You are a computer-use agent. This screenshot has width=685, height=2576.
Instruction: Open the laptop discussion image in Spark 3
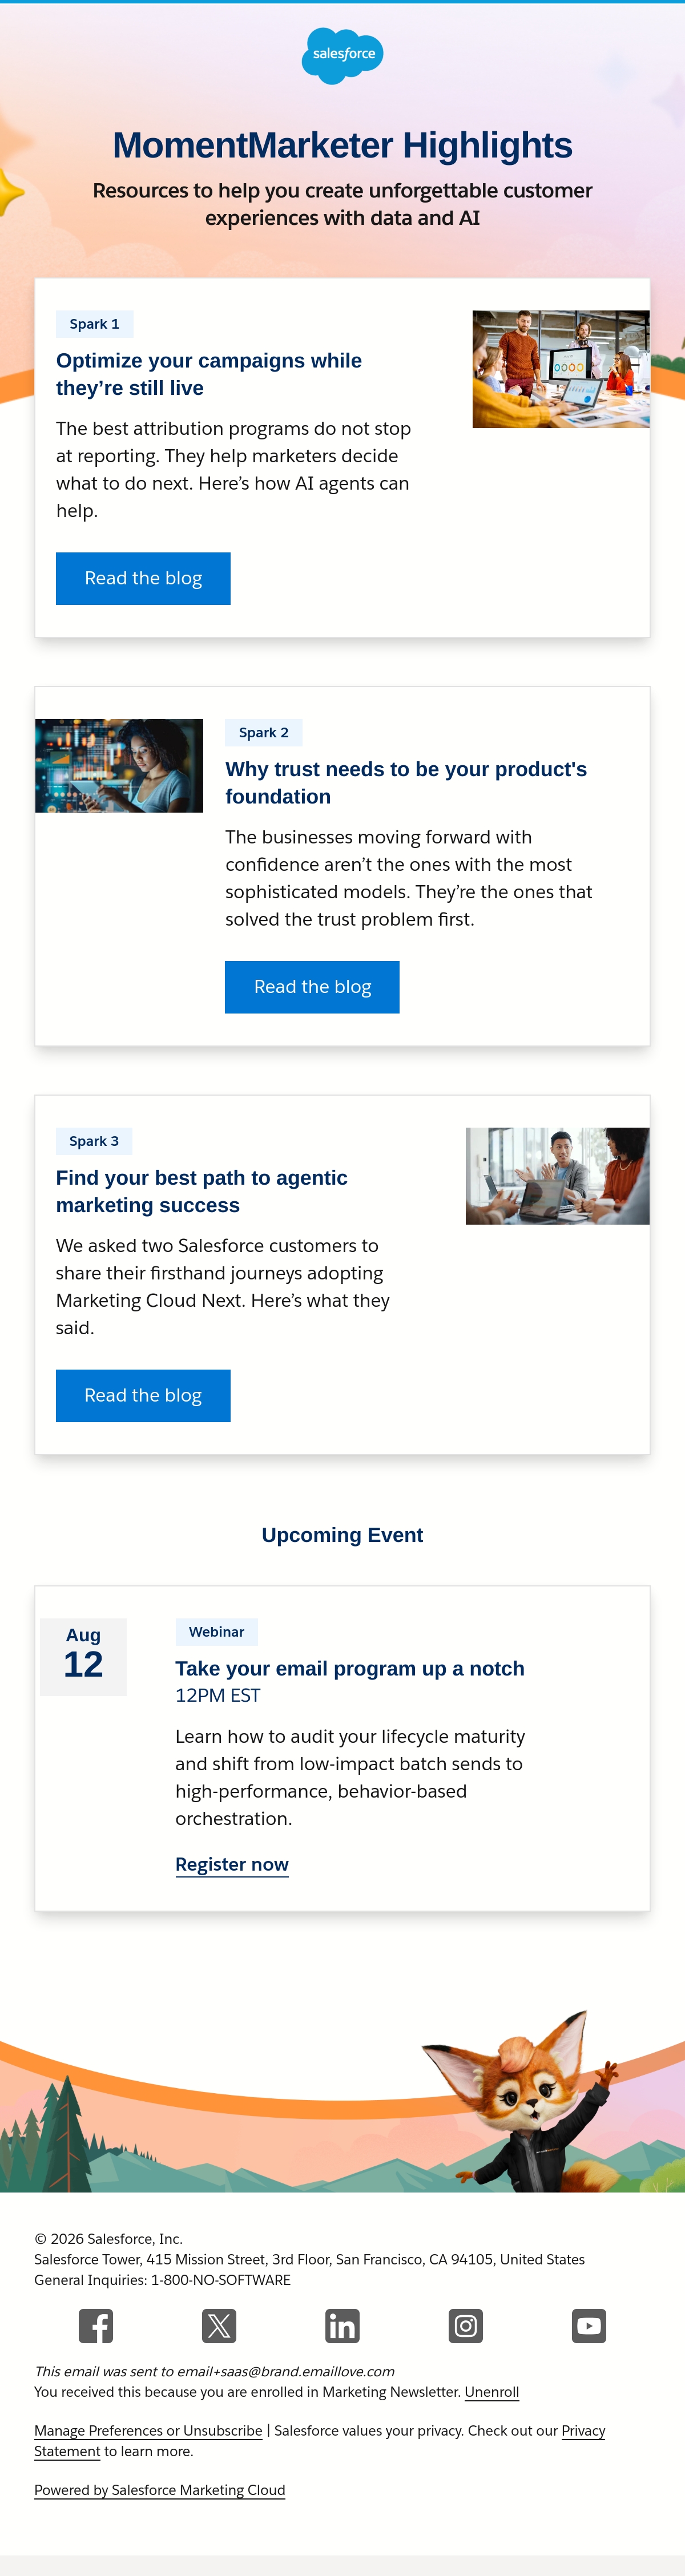[557, 1176]
